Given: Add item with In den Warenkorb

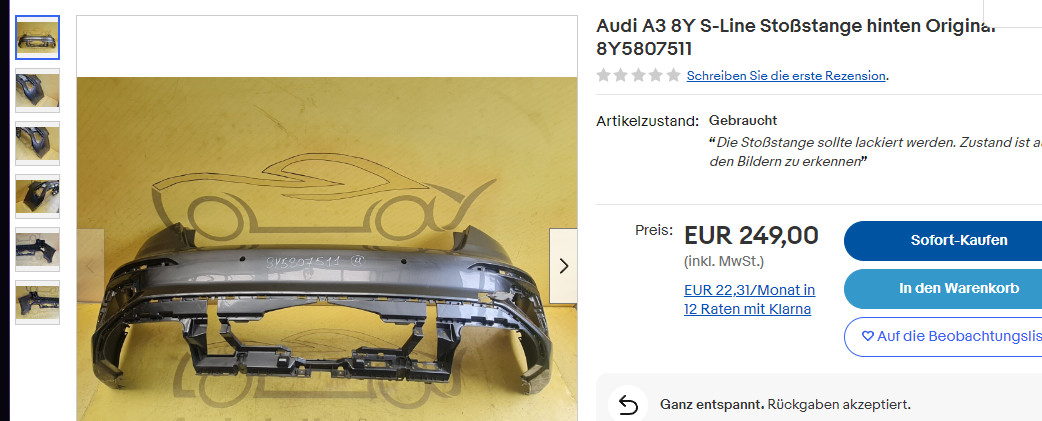Looking at the screenshot, I should (943, 289).
